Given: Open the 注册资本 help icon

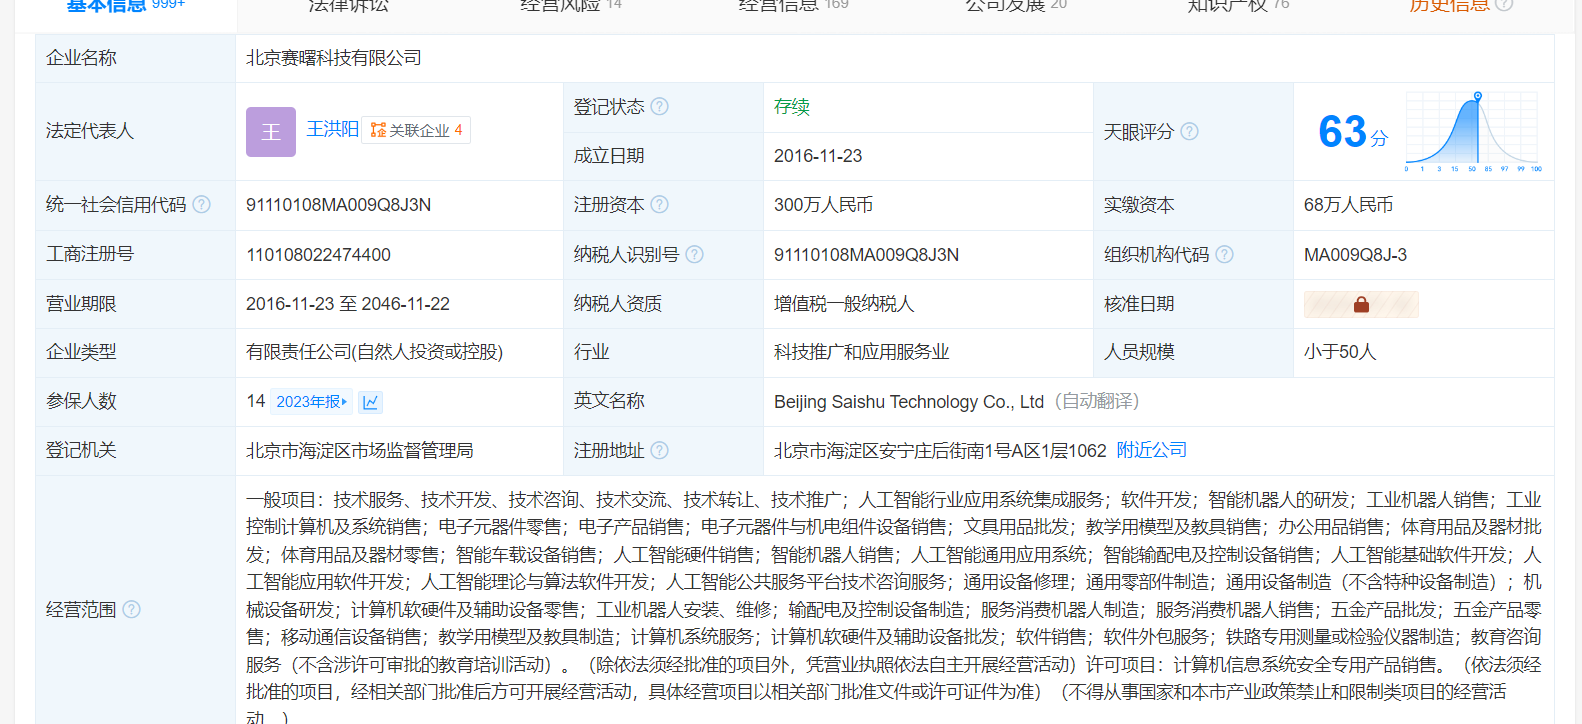Looking at the screenshot, I should click(659, 204).
